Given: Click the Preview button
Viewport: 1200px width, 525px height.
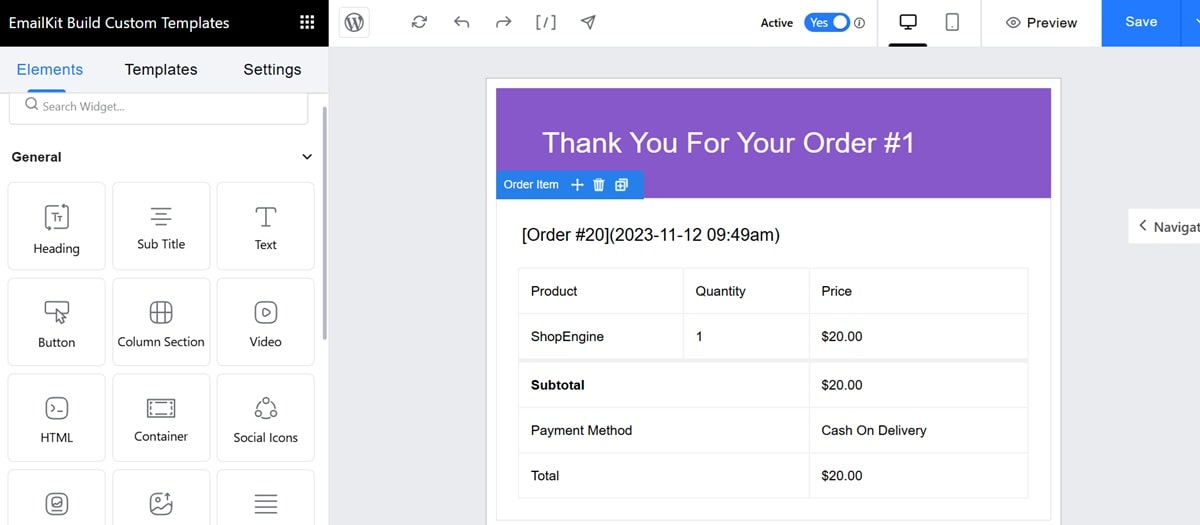Looking at the screenshot, I should [1041, 22].
